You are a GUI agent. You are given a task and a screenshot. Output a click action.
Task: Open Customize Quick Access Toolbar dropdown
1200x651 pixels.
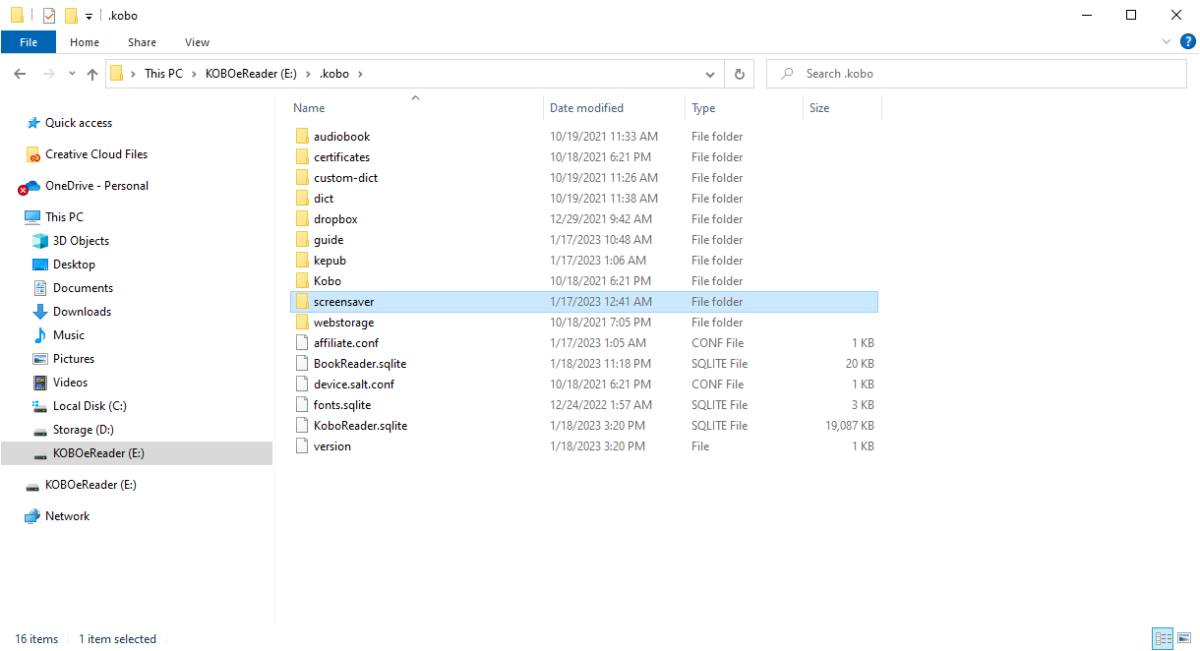(89, 16)
